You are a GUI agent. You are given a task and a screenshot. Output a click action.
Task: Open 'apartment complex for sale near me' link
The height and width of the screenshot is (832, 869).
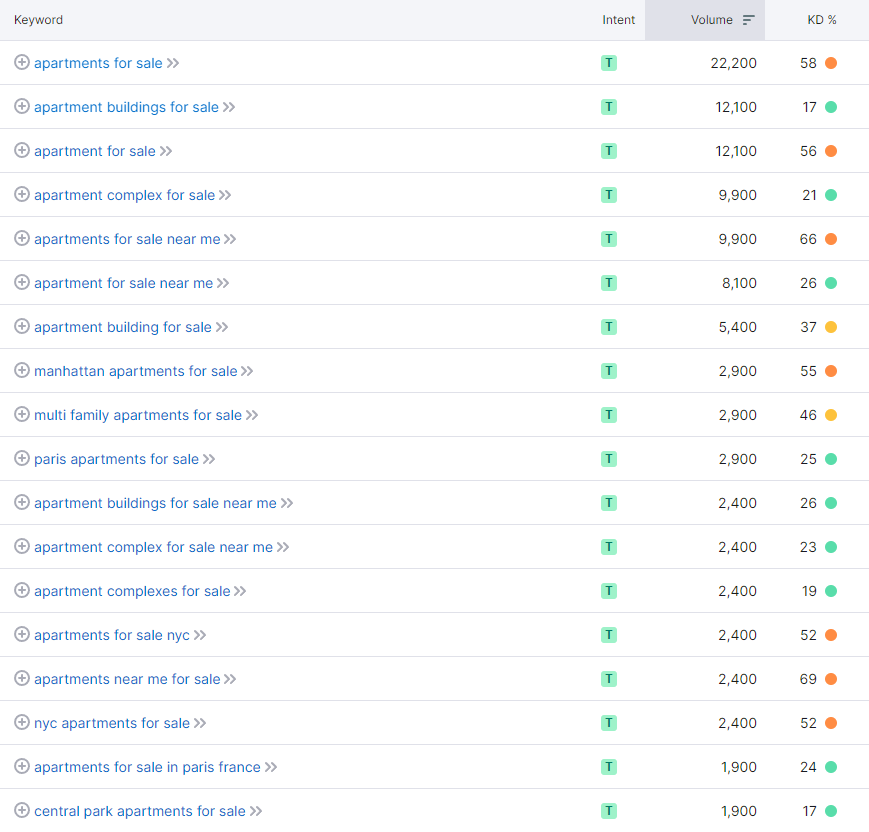tap(154, 547)
